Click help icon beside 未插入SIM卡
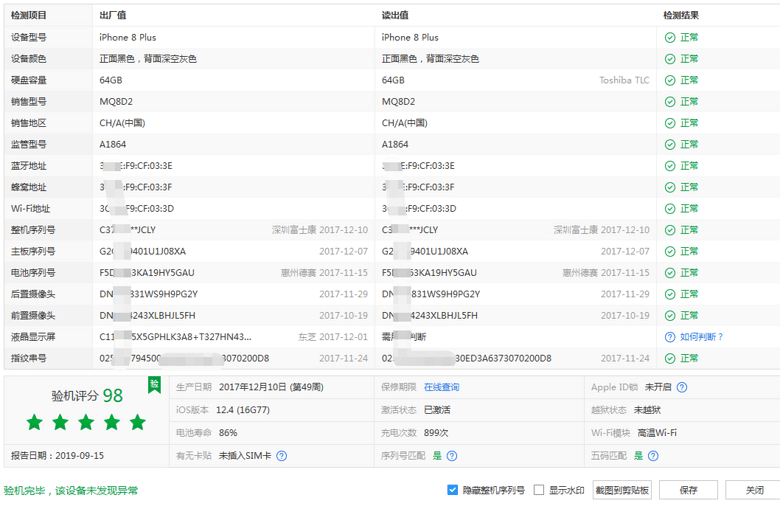Image resolution: width=780 pixels, height=509 pixels. point(282,456)
